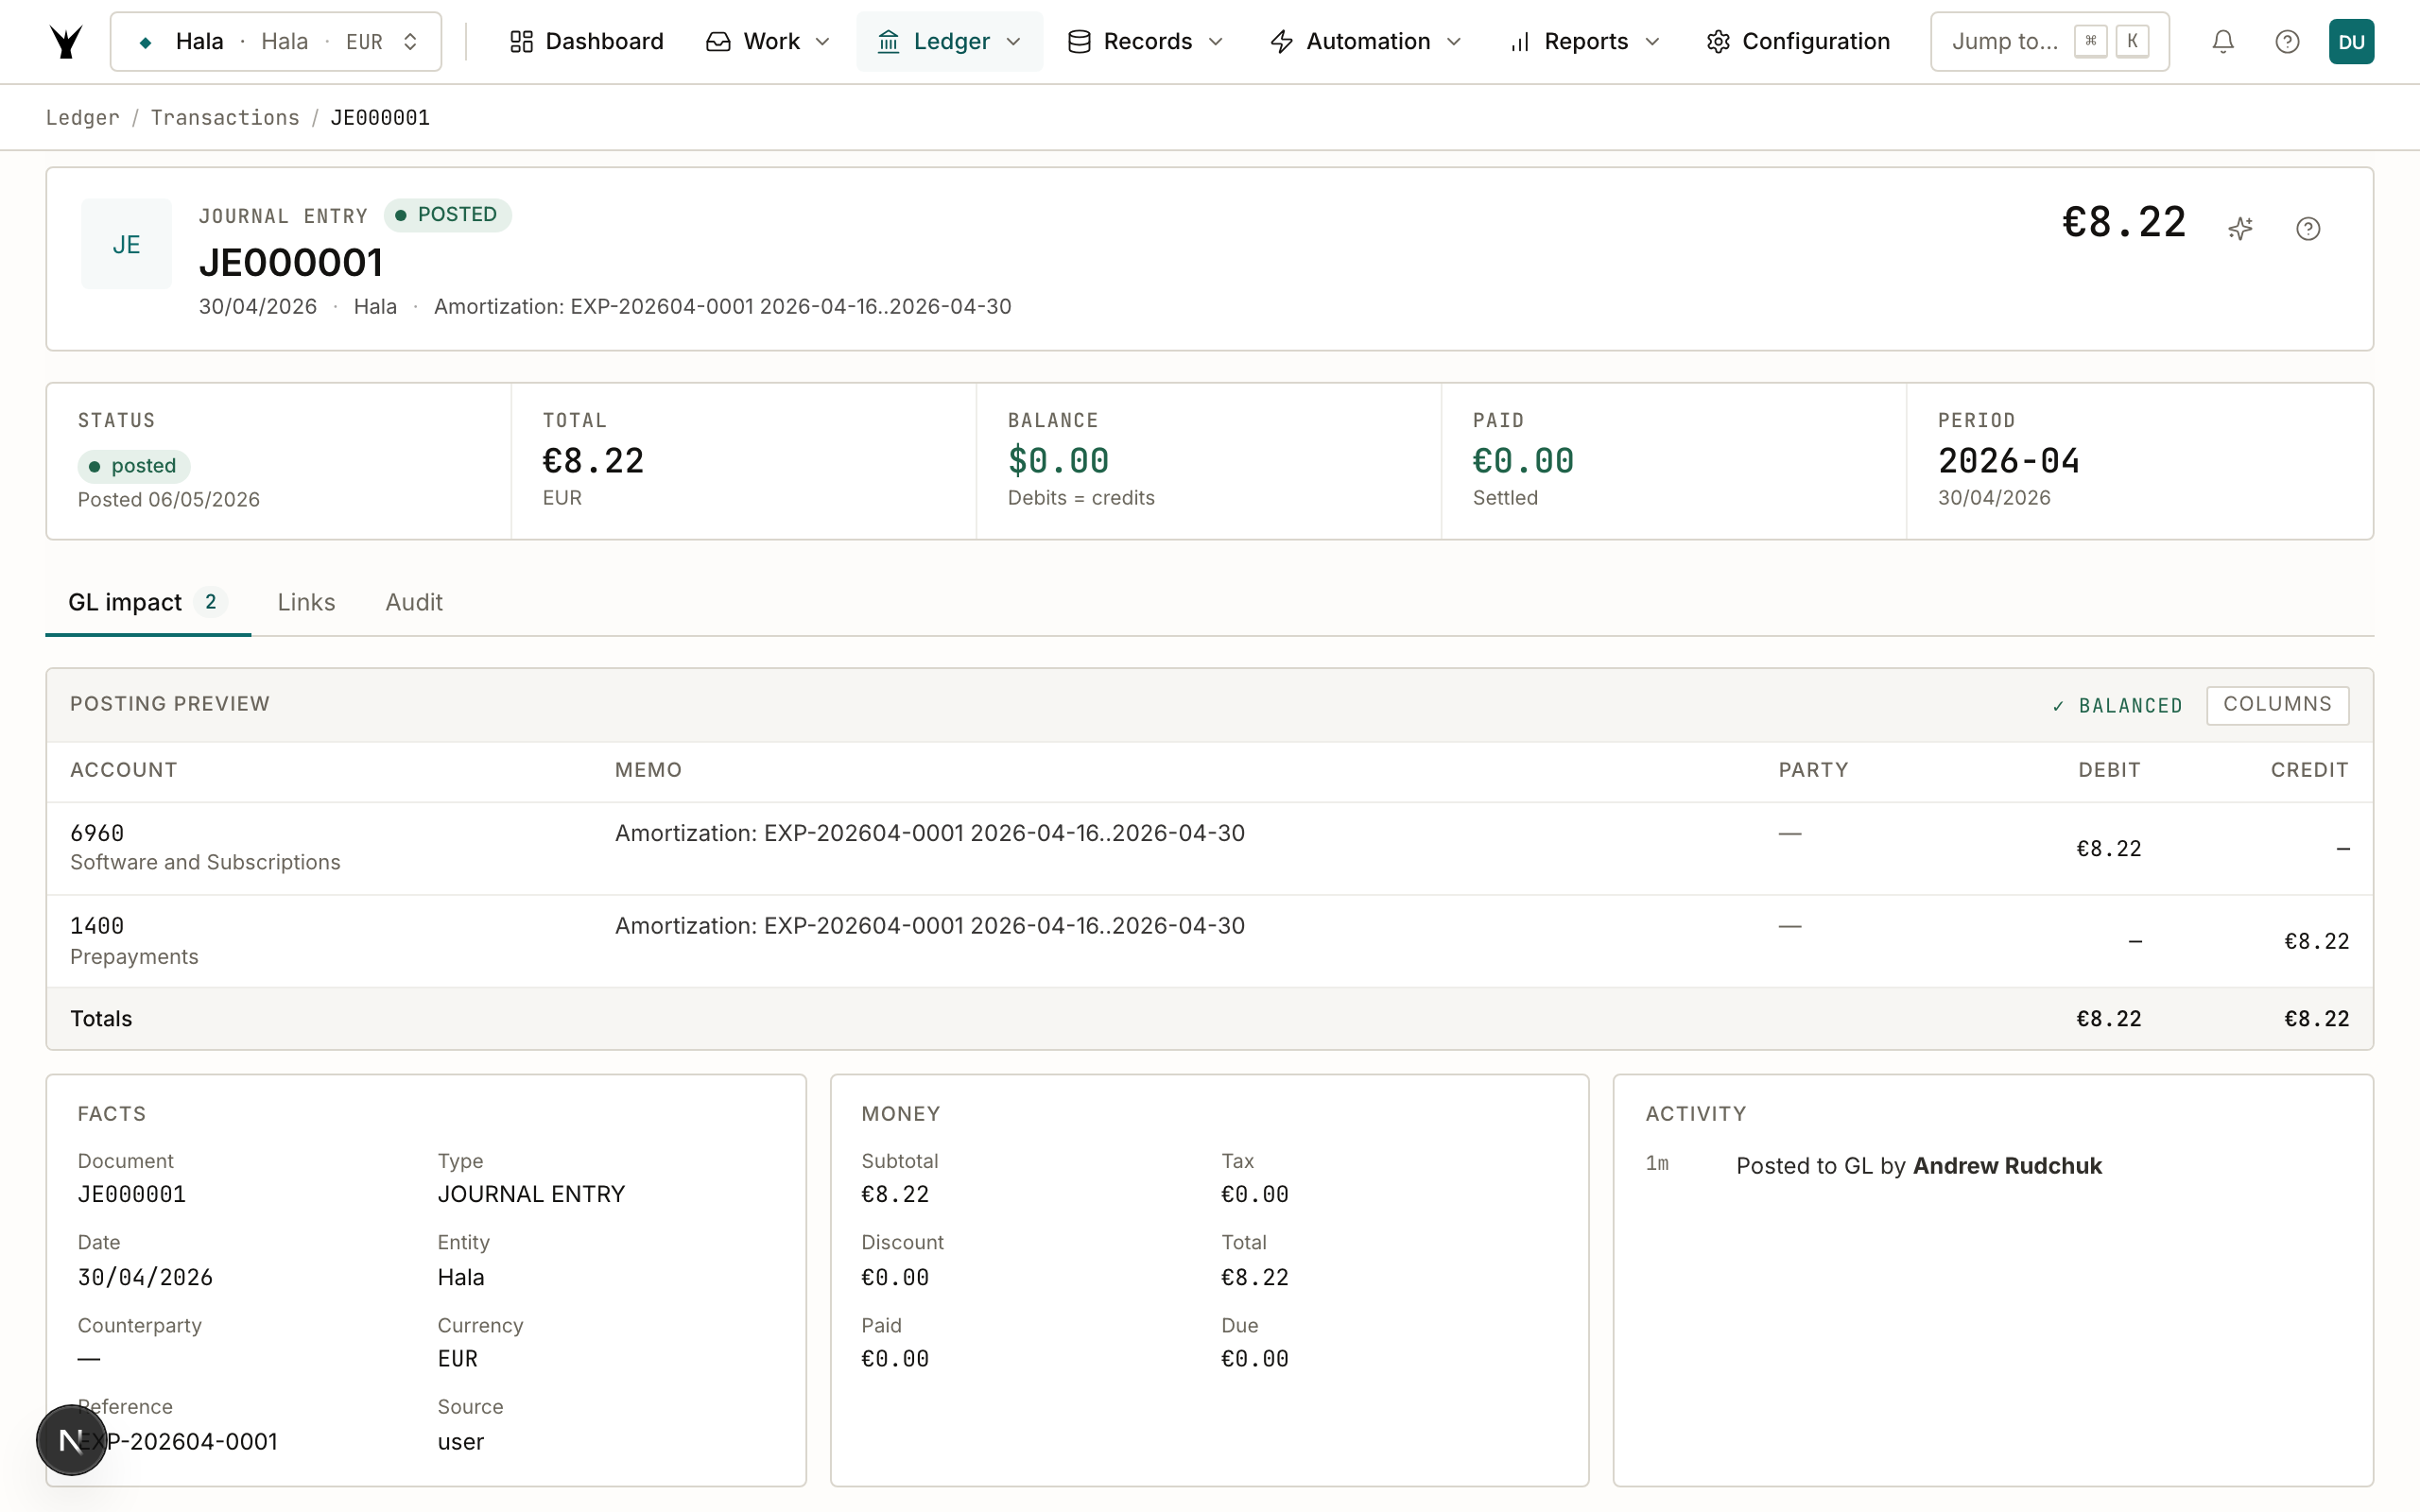Click the Records database icon

point(1079,41)
